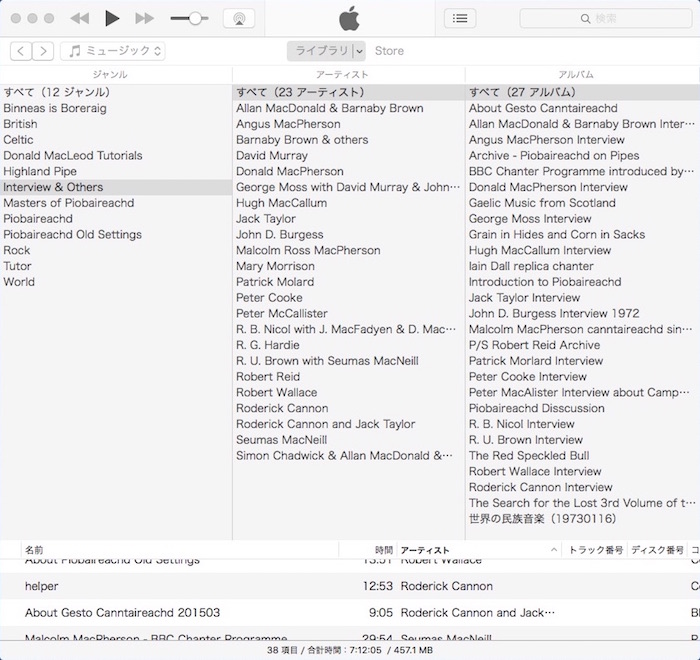700x660 pixels.
Task: Click the forward navigation arrow
Action: tap(44, 51)
